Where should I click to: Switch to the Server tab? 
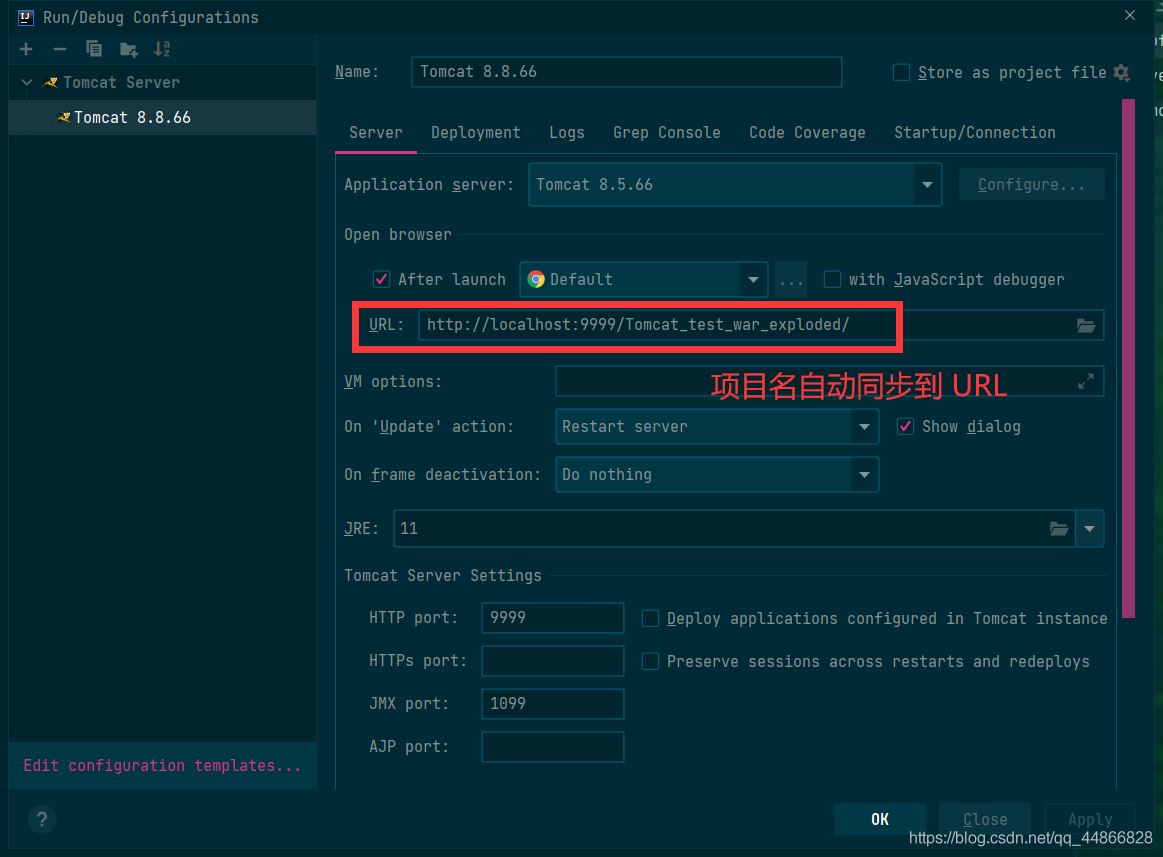point(376,133)
